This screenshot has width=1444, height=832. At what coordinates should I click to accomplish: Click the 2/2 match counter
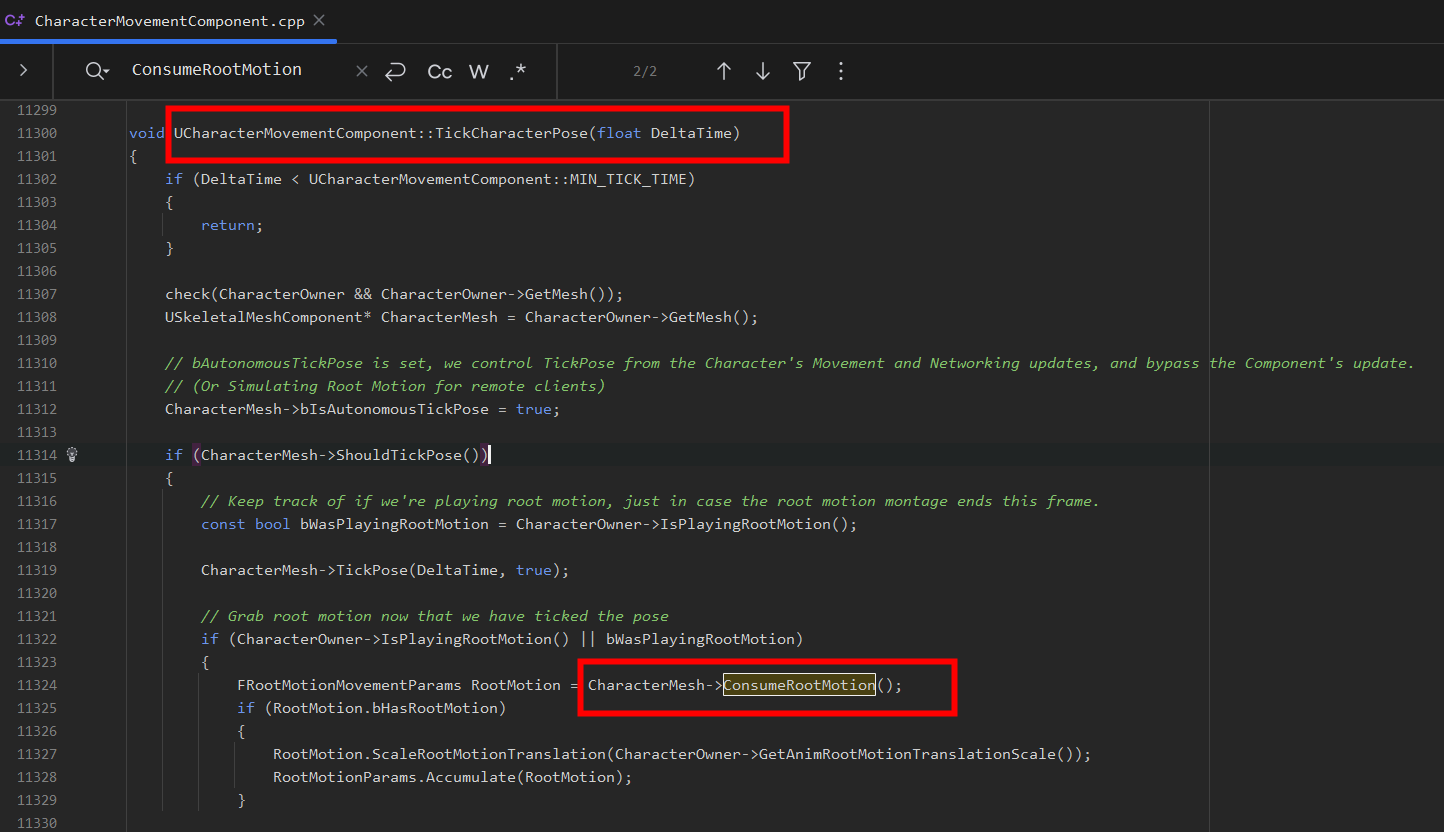point(645,71)
